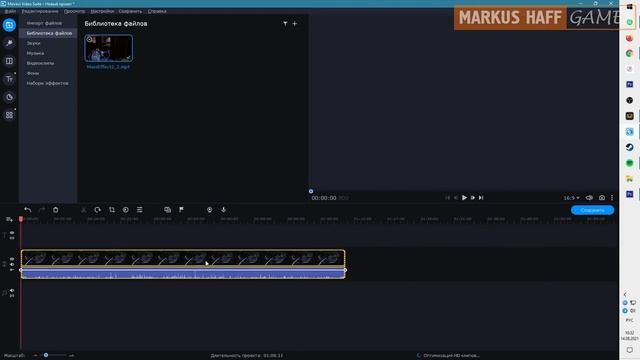
Task: Click the filter funnel icon in library
Action: [x=285, y=24]
